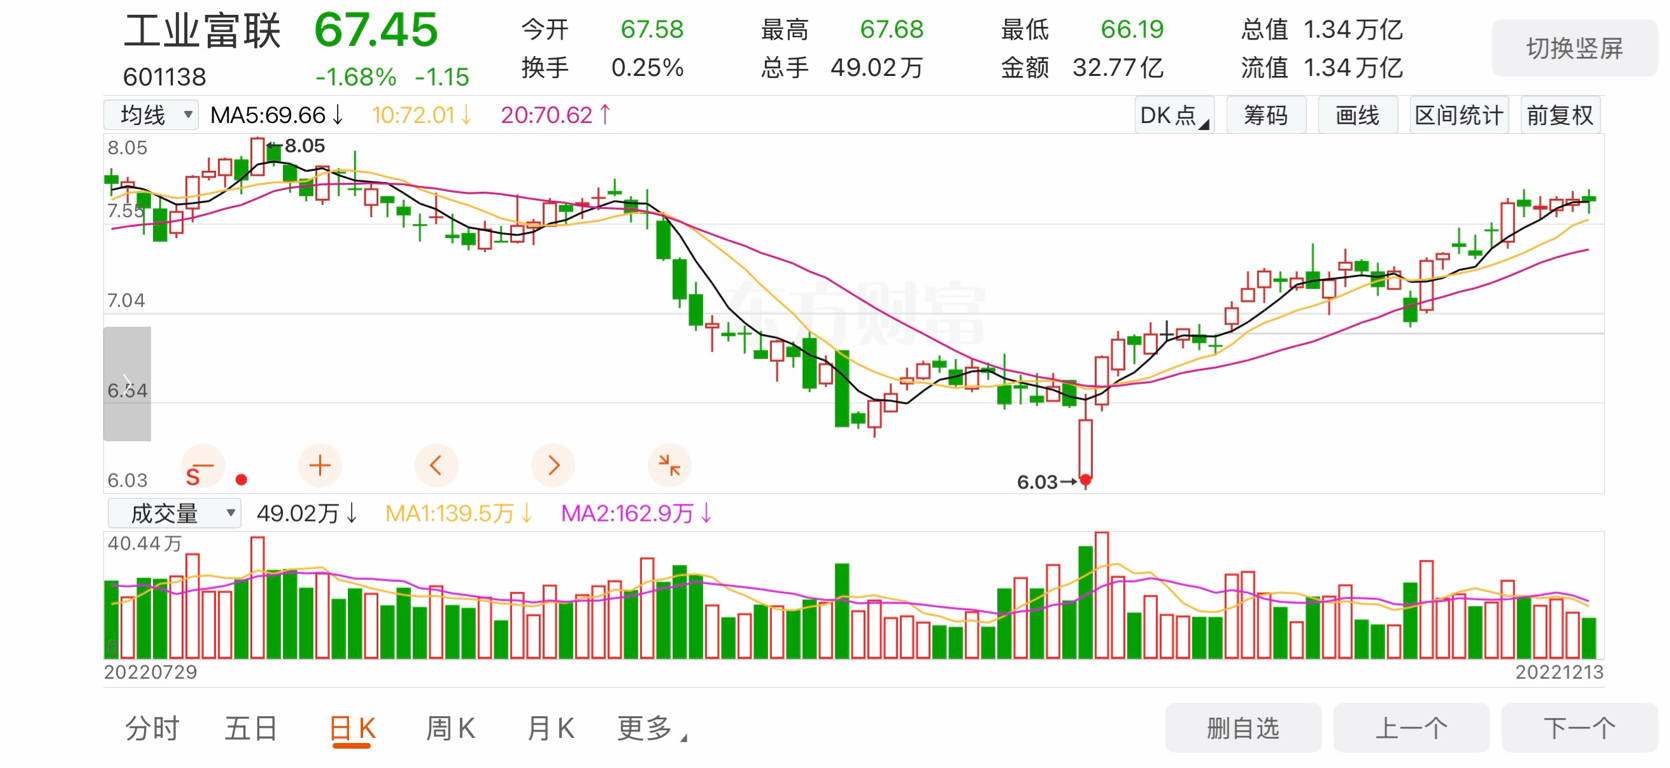1670x768 pixels.
Task: Click the stock name 工业富联
Action: point(202,31)
